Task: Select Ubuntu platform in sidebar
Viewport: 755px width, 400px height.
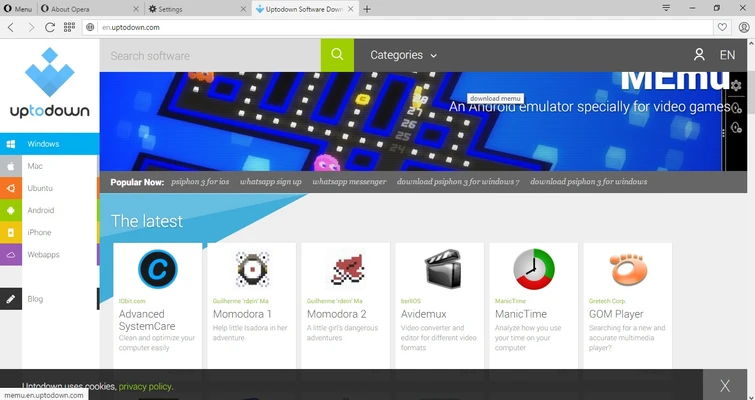Action: point(50,188)
